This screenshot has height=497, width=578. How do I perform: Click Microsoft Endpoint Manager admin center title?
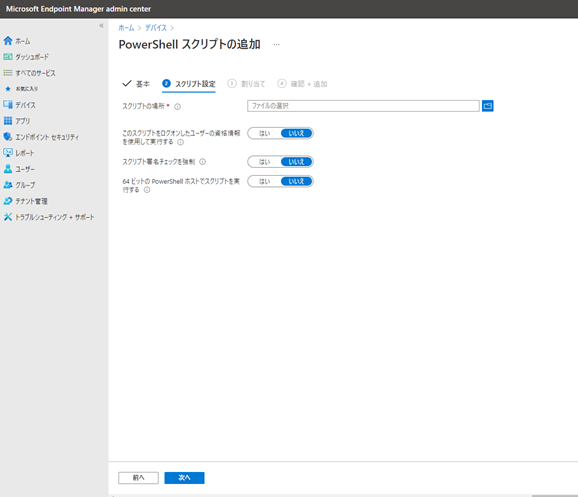[x=78, y=9]
